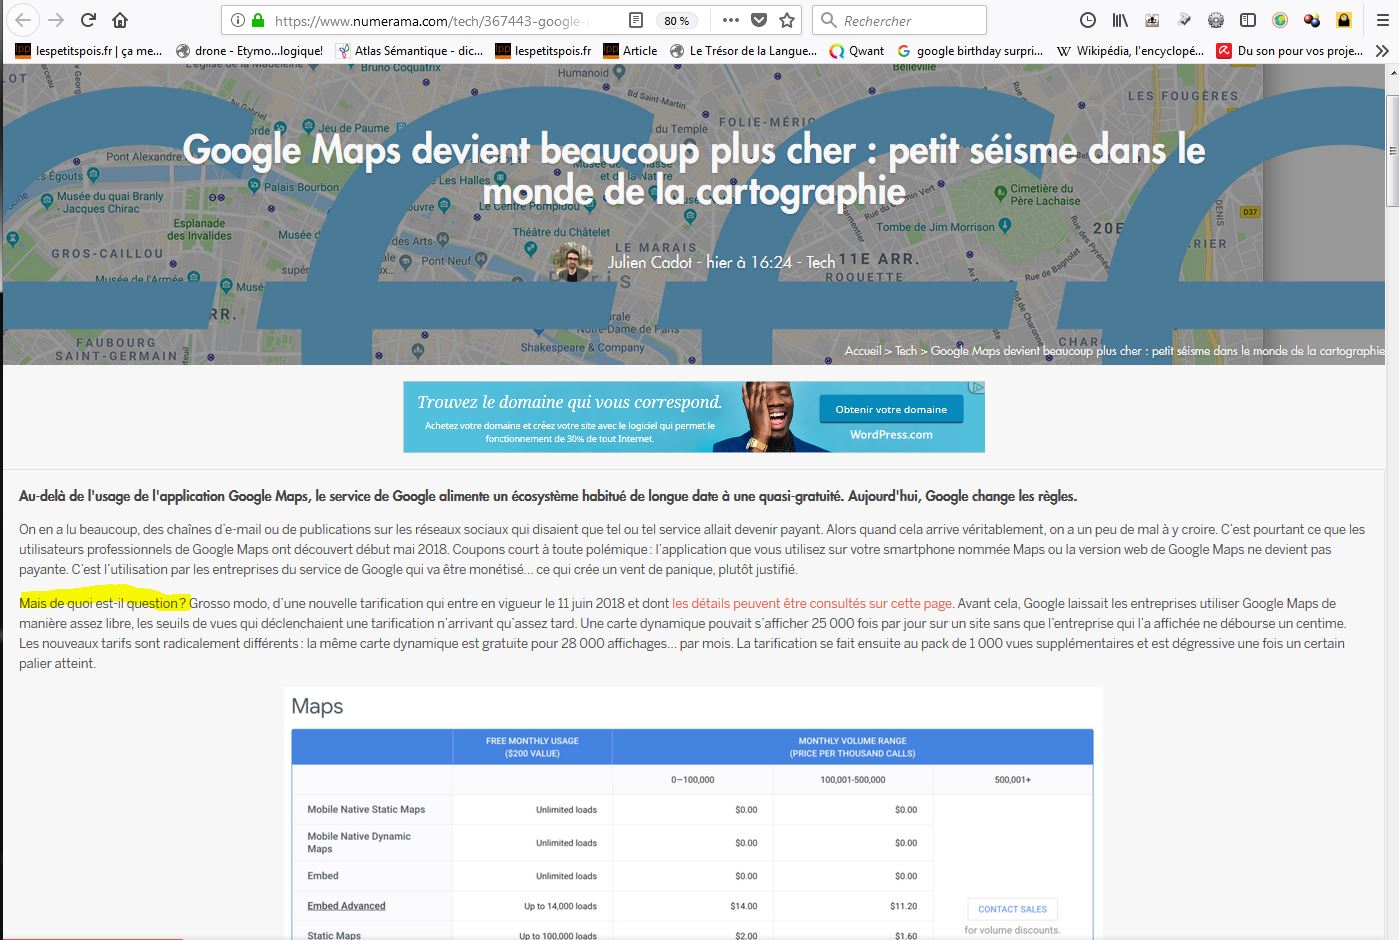The height and width of the screenshot is (940, 1399).
Task: Go to the Firefox home page
Action: coord(120,20)
